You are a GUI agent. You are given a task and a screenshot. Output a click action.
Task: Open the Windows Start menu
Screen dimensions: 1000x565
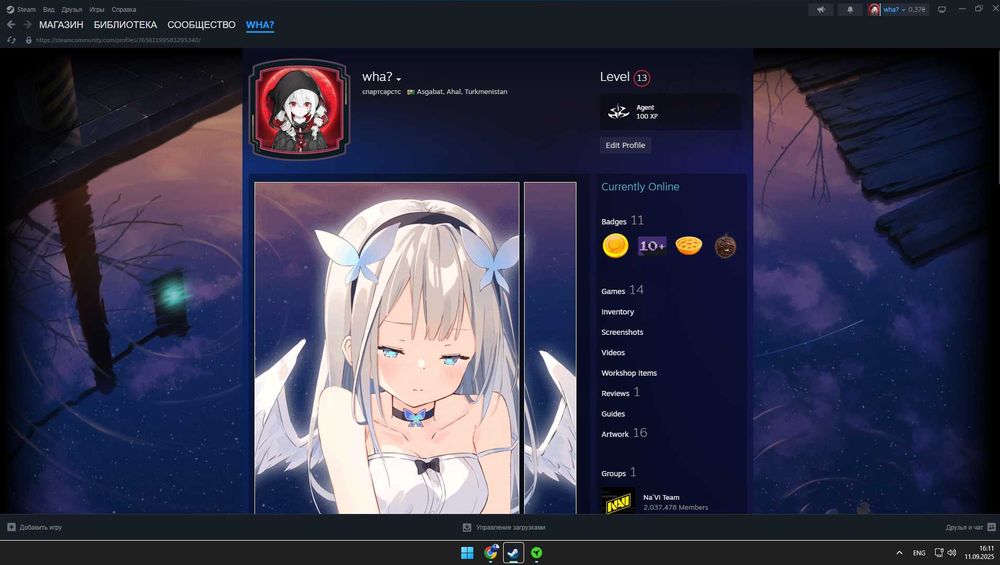[x=467, y=553]
